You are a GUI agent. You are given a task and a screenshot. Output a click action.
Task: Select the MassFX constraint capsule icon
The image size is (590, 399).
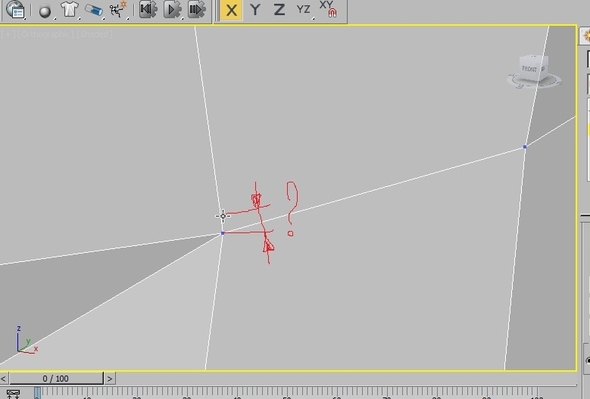(x=94, y=10)
